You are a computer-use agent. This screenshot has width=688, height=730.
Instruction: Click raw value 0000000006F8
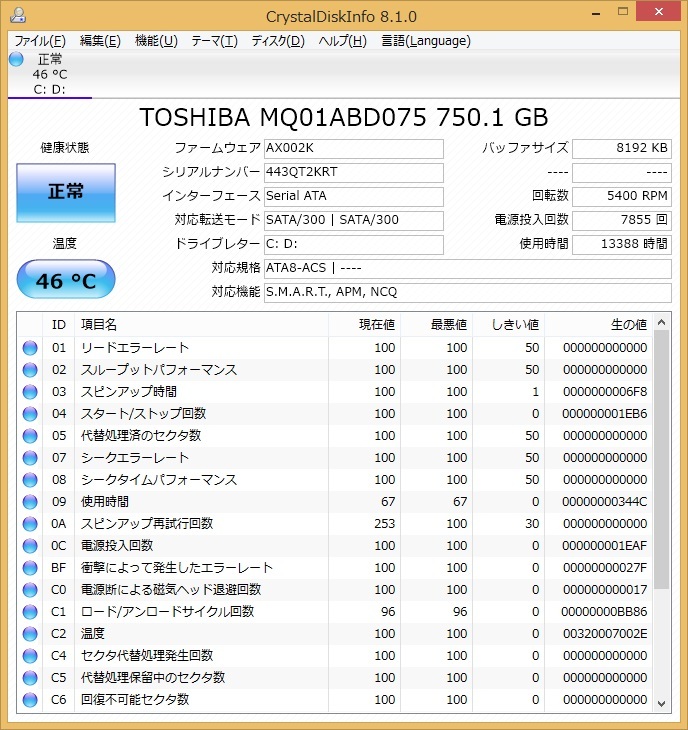[605, 392]
